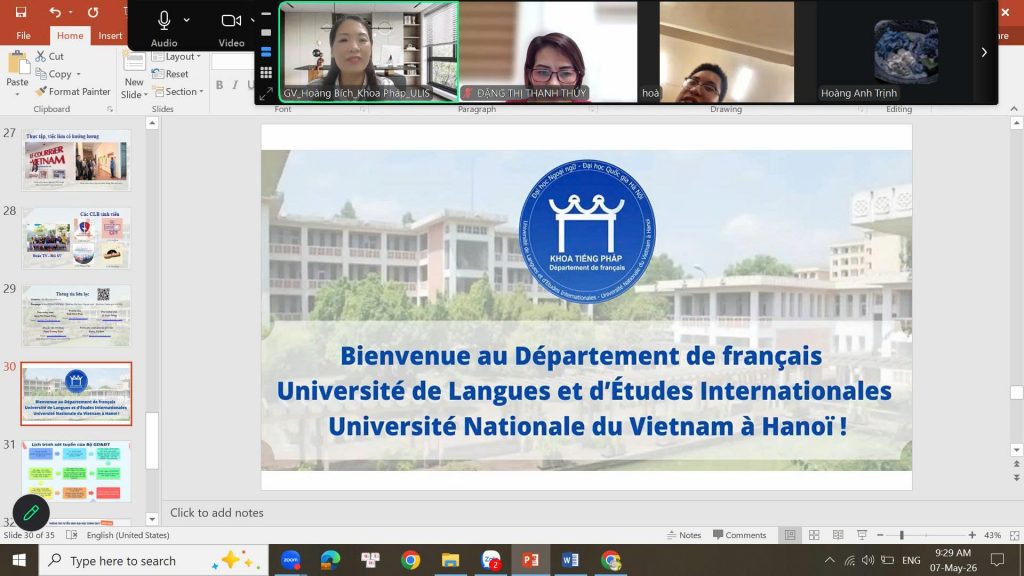Open the slide Layout dropdown

tap(176, 57)
